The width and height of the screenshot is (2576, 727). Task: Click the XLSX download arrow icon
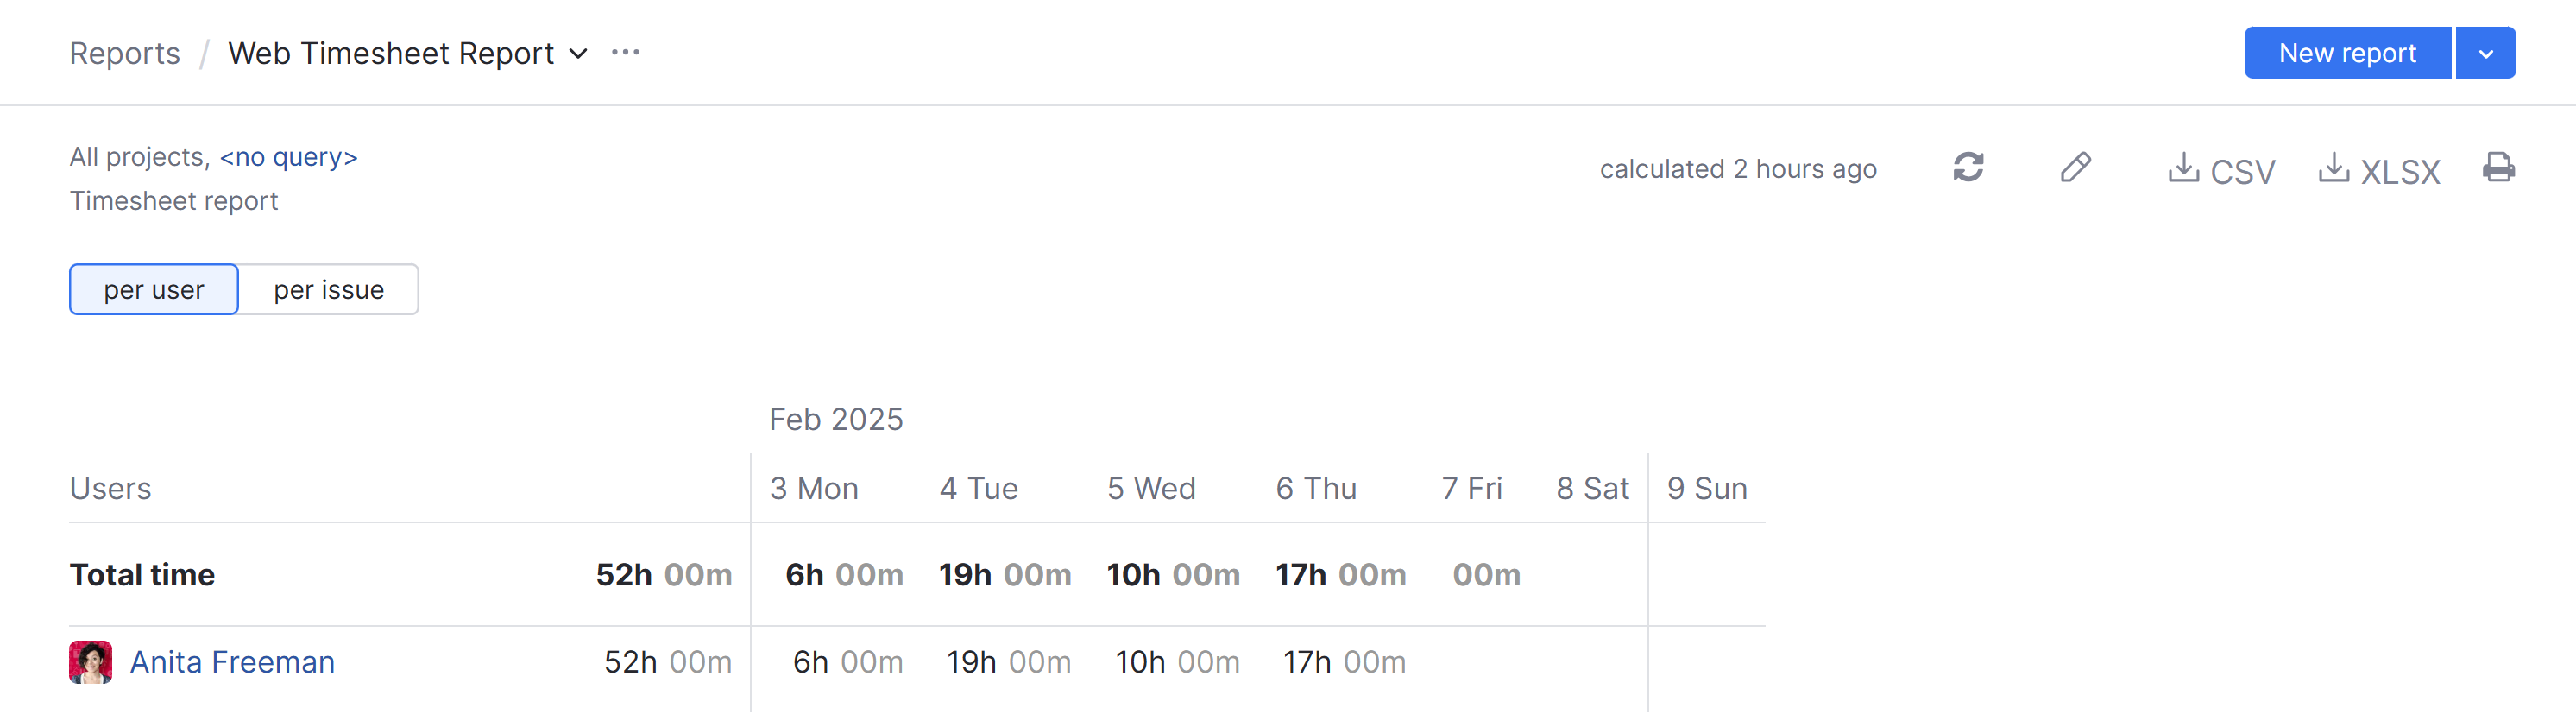pos(2334,168)
